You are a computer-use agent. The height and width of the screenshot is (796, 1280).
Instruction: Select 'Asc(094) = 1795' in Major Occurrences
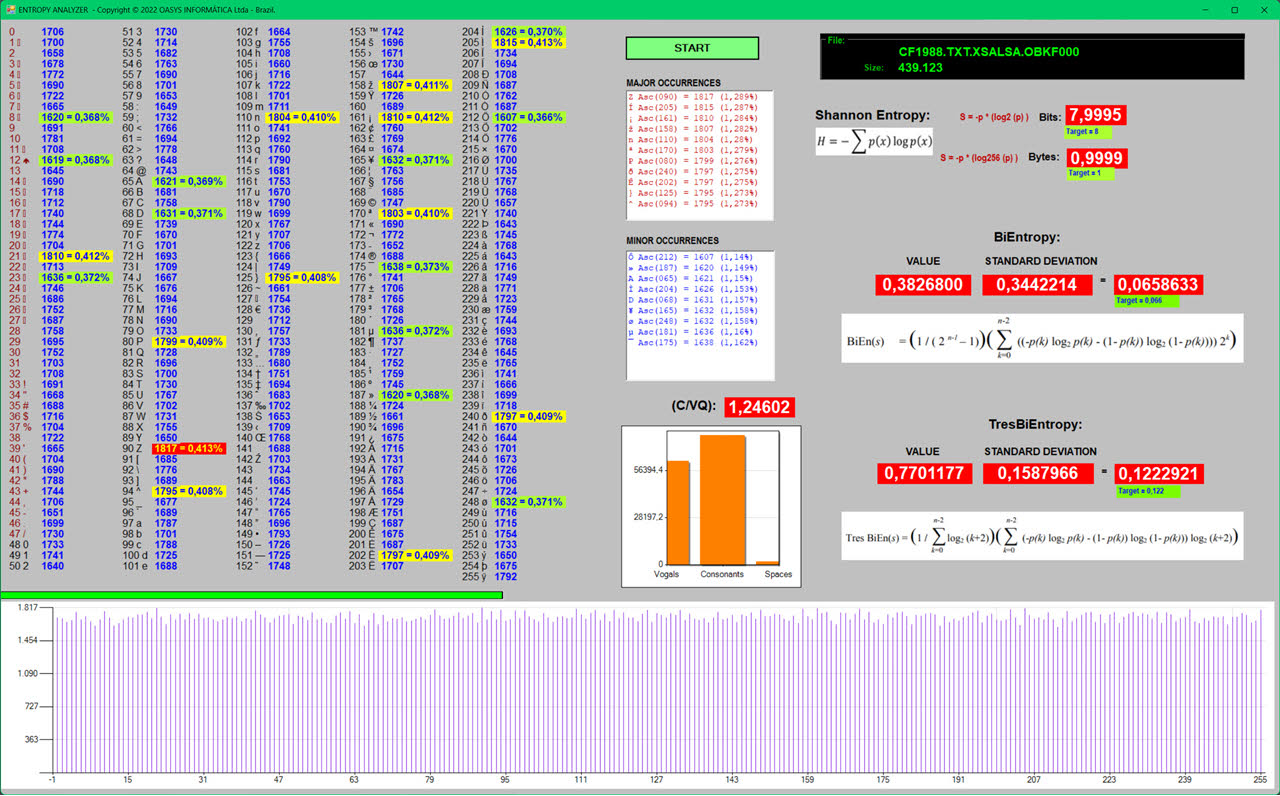(690, 204)
